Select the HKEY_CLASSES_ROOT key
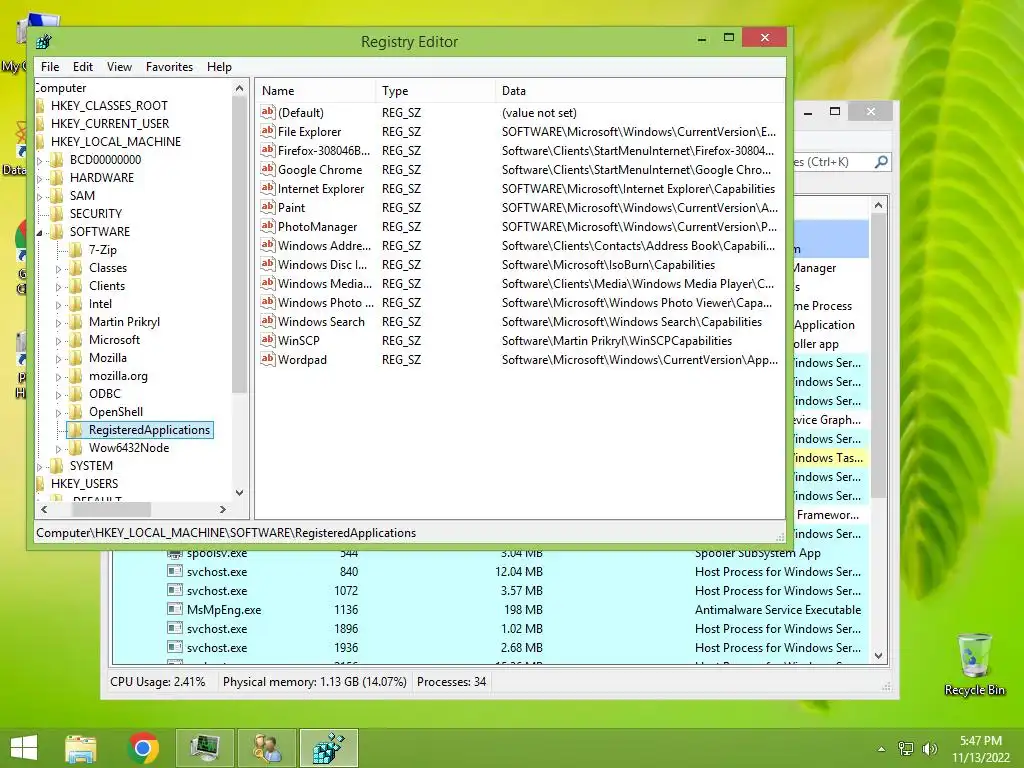Viewport: 1024px width, 768px height. click(109, 106)
